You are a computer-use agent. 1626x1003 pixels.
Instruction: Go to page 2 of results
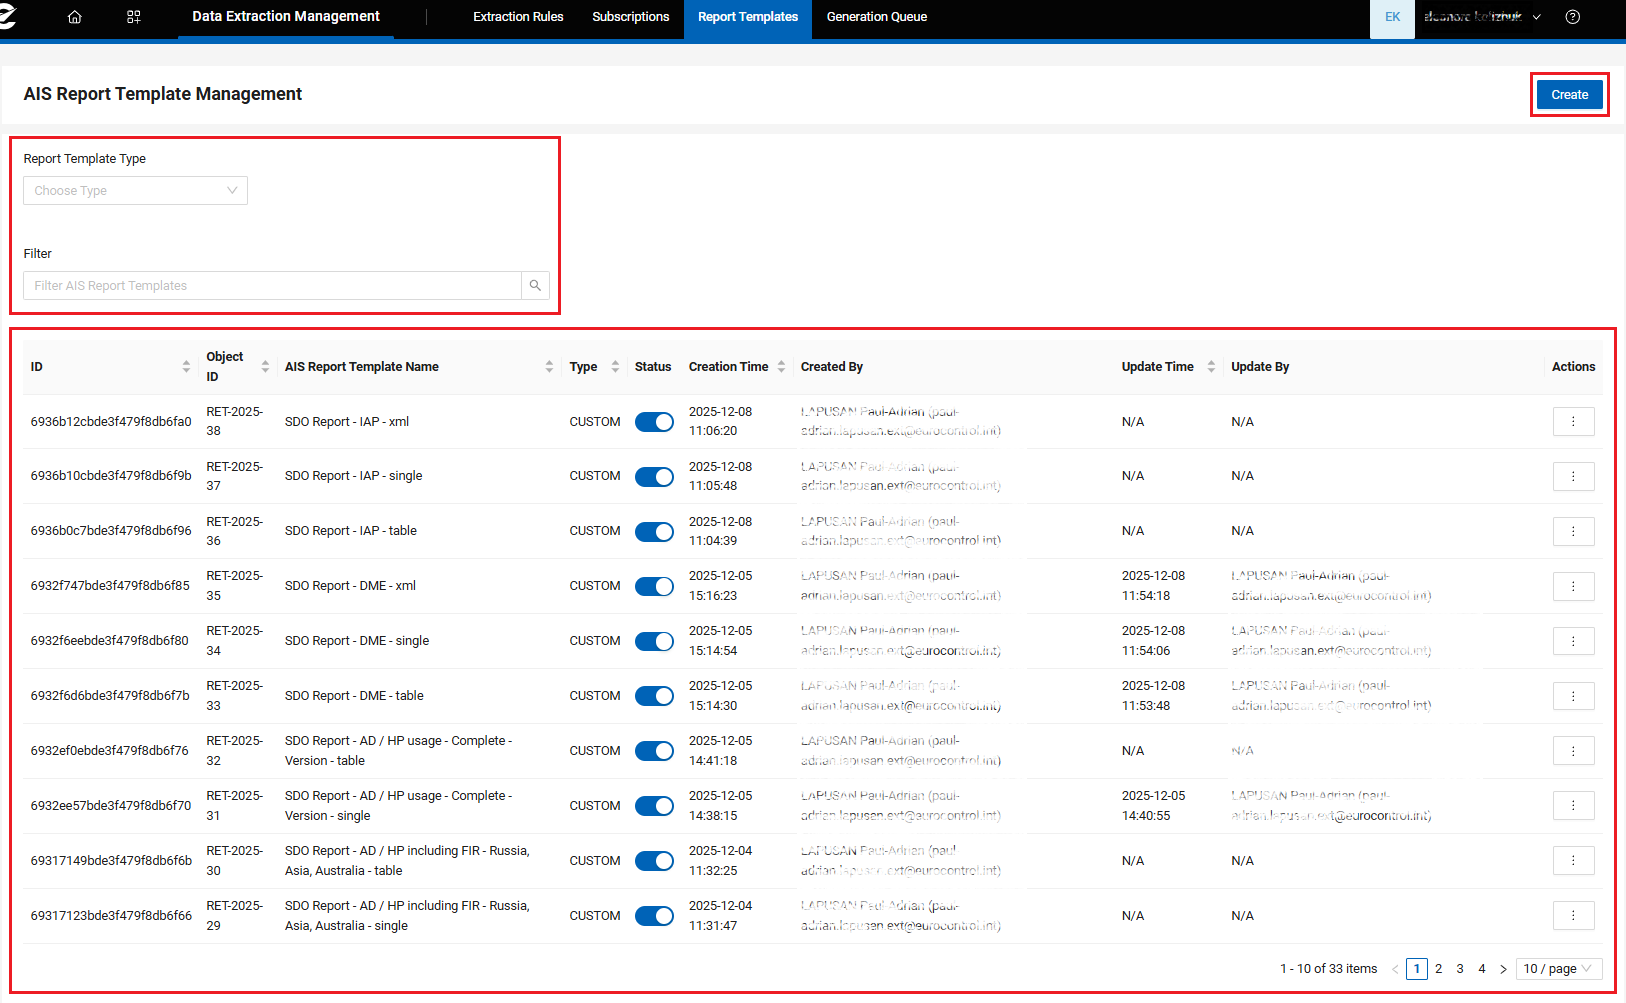(x=1438, y=969)
